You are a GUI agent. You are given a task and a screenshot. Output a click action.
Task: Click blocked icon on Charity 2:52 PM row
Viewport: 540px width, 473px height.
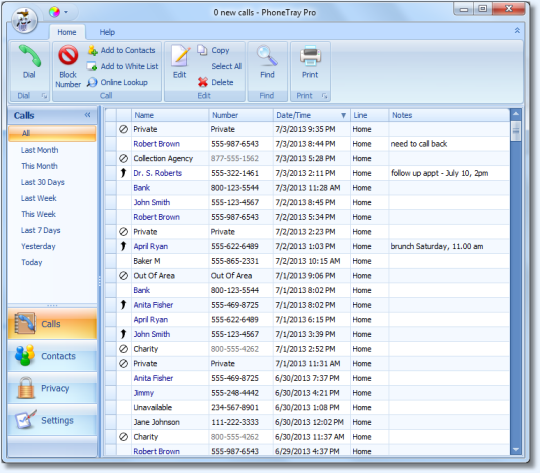[x=123, y=349]
